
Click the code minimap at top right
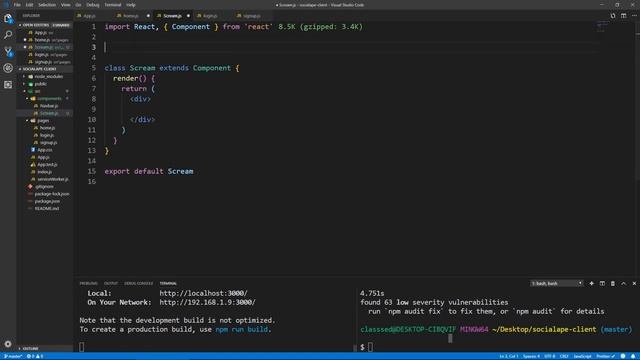(602, 27)
